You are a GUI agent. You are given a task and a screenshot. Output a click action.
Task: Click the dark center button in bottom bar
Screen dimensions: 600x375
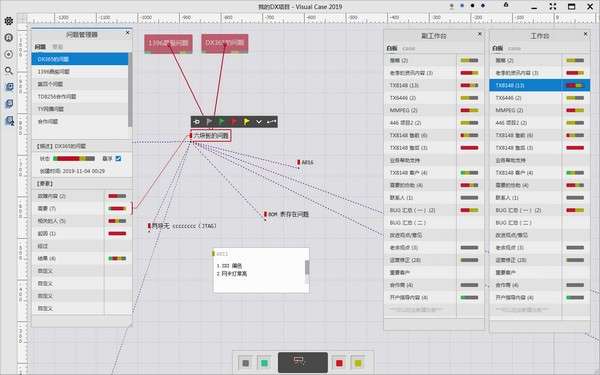(303, 362)
